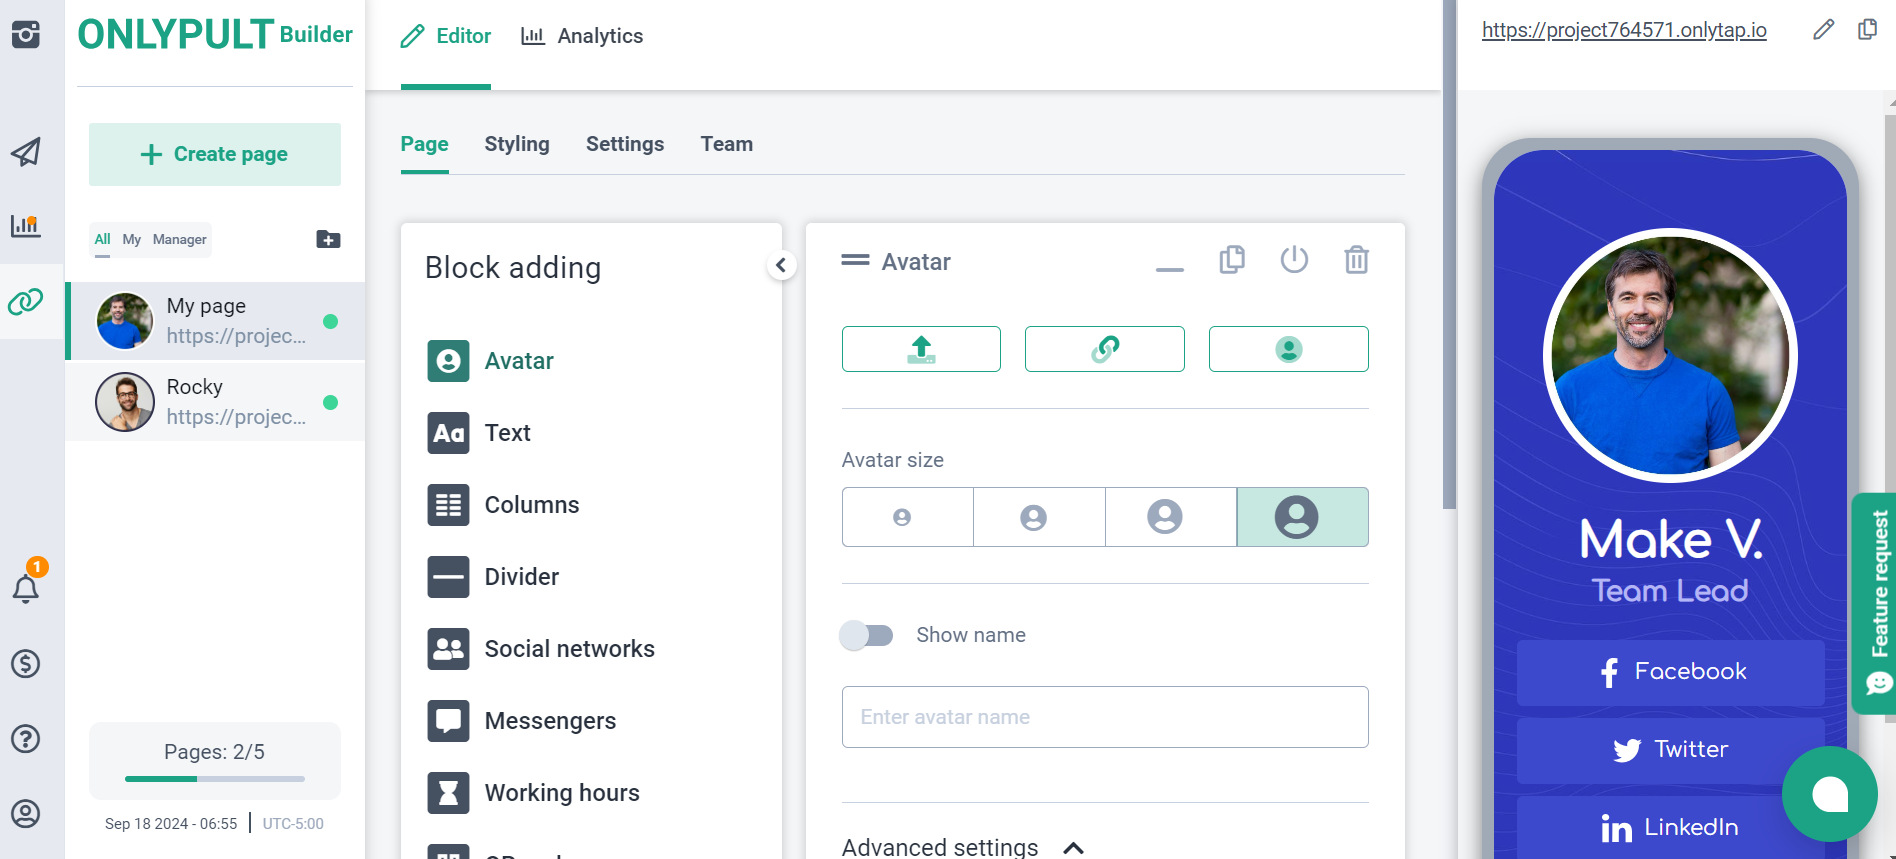Click the avatar name input field
This screenshot has height=859, width=1896.
point(1104,717)
